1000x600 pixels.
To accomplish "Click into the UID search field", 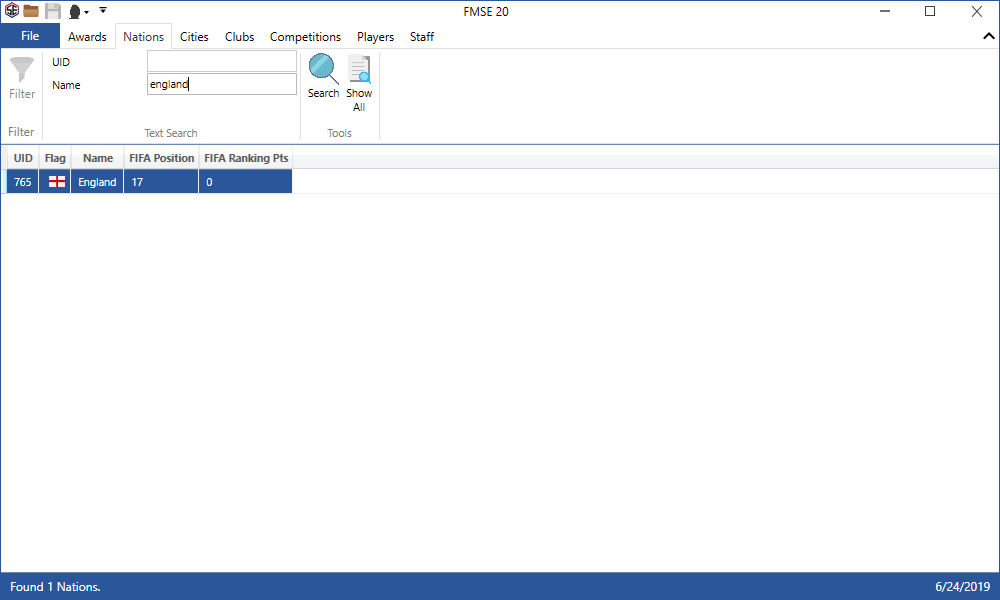I will pos(221,62).
